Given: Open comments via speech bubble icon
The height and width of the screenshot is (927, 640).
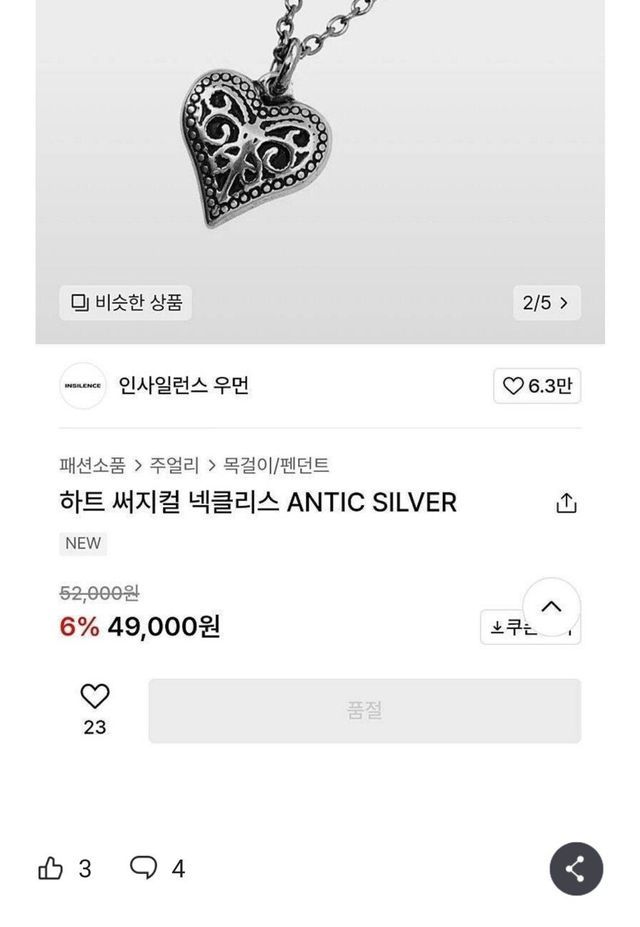Looking at the screenshot, I should click(144, 867).
